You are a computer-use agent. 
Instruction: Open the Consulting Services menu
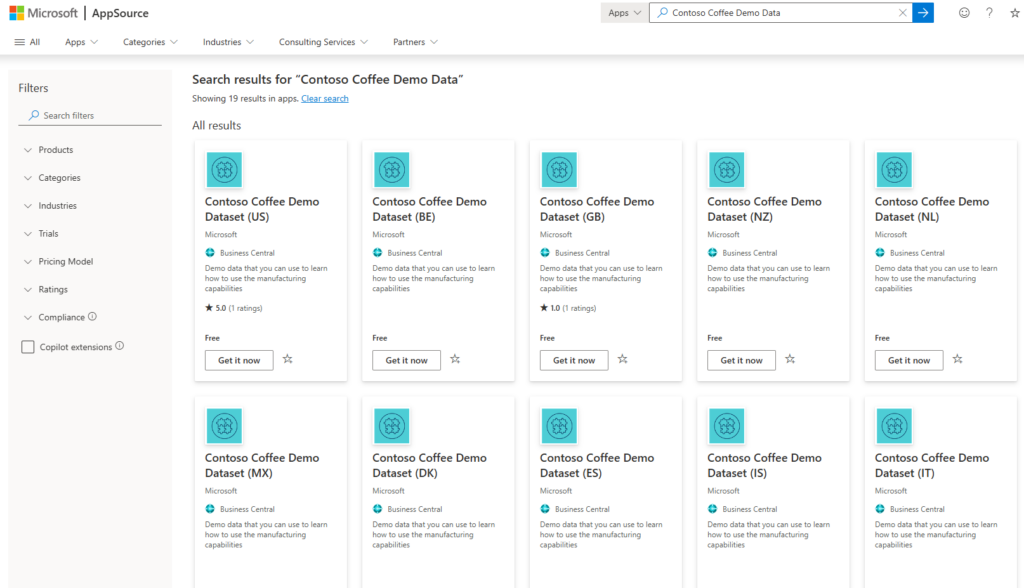point(323,42)
